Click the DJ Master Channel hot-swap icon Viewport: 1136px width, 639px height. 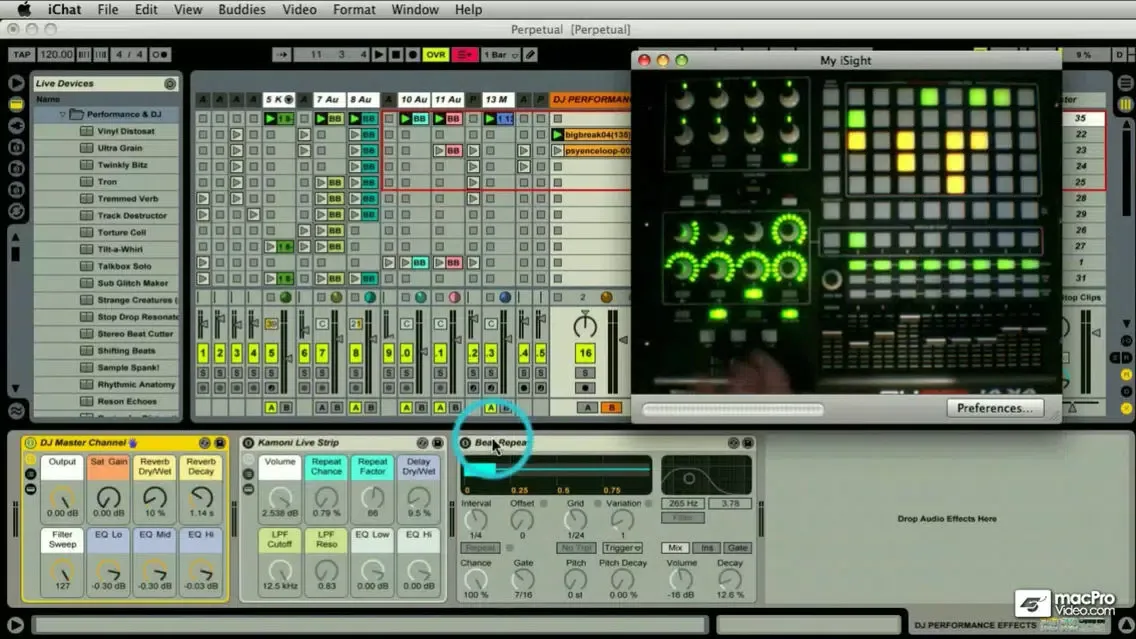point(204,443)
